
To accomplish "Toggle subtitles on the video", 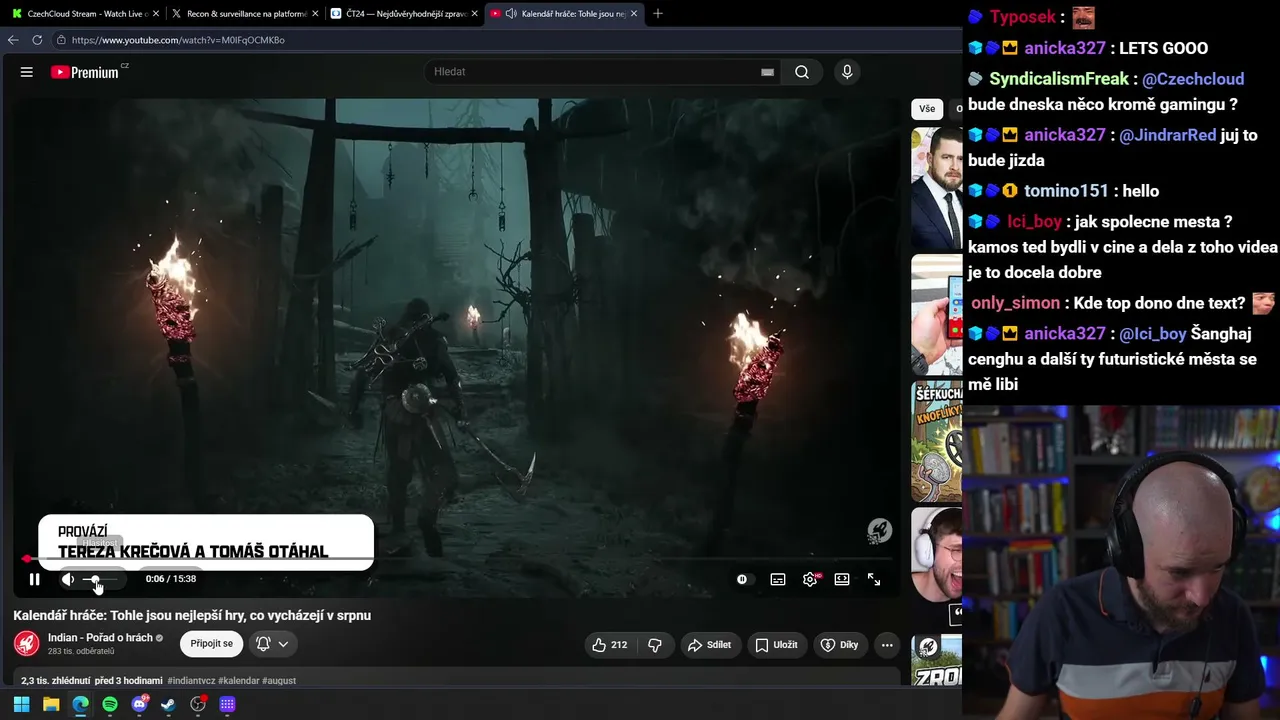I will coord(778,579).
